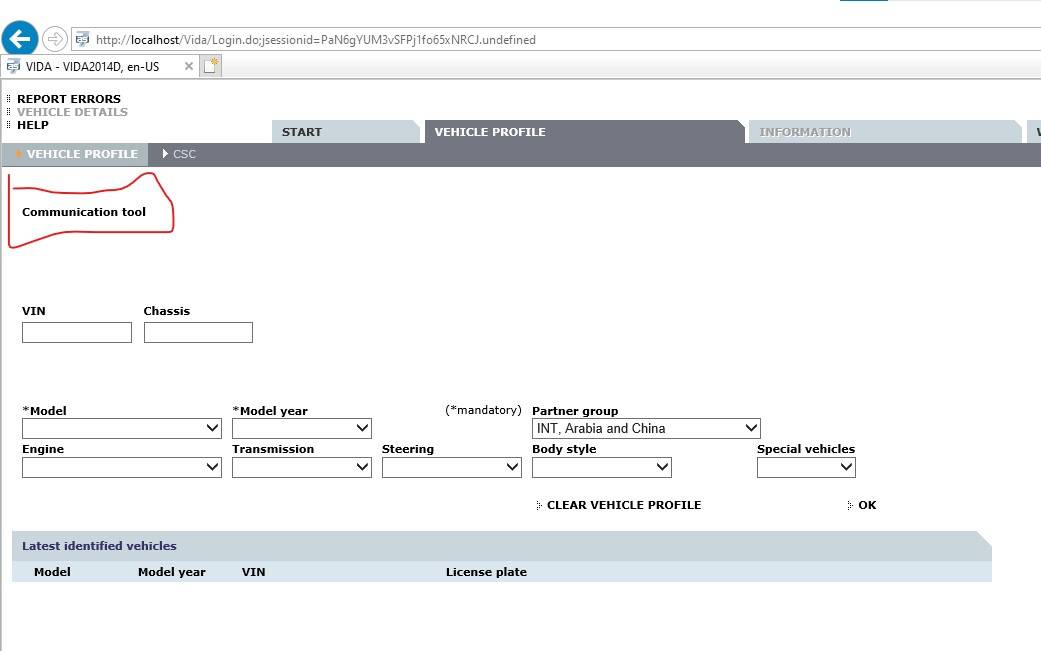Switch to the INFORMATION tab
This screenshot has height=651, width=1041.
805,132
